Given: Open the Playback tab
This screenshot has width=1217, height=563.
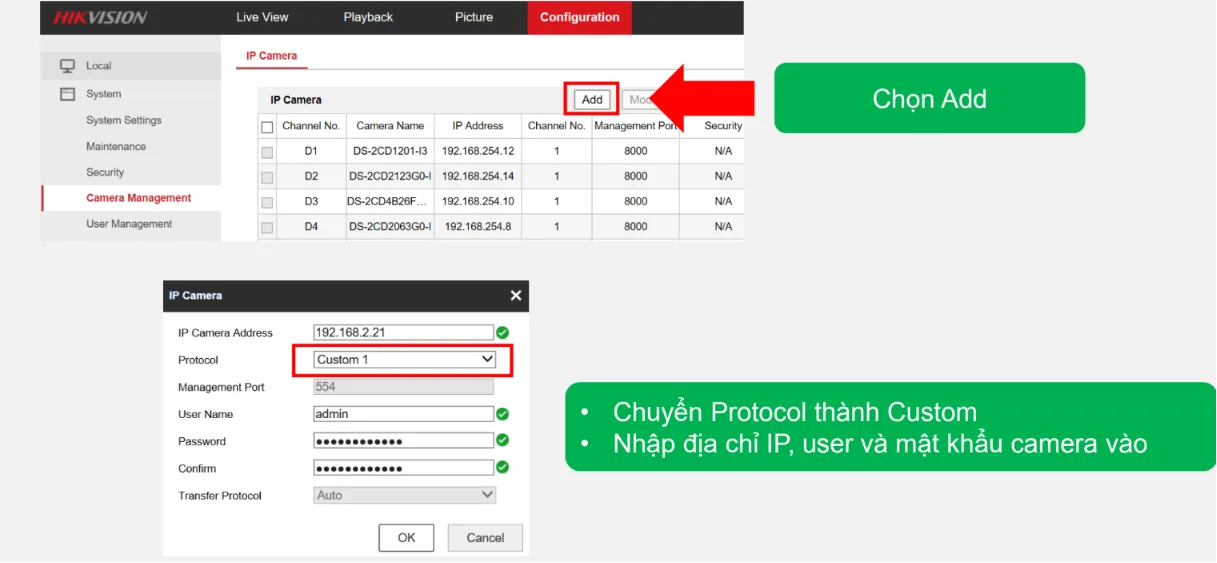Looking at the screenshot, I should click(368, 17).
